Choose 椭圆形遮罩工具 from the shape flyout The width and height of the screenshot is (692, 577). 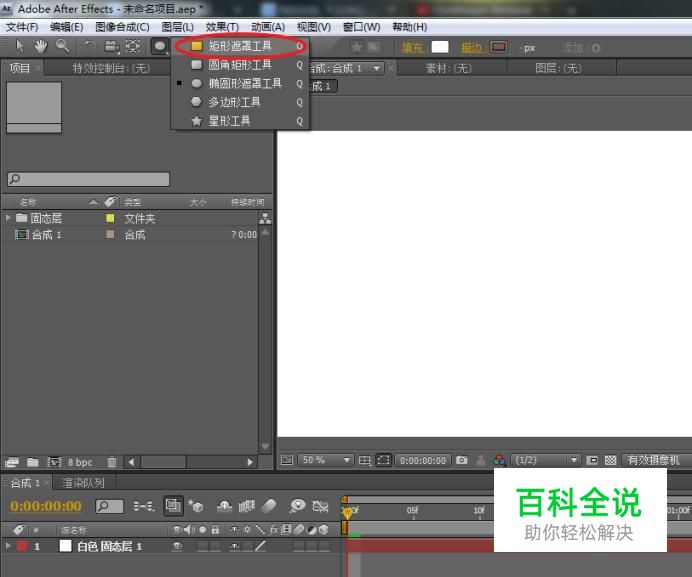click(240, 83)
